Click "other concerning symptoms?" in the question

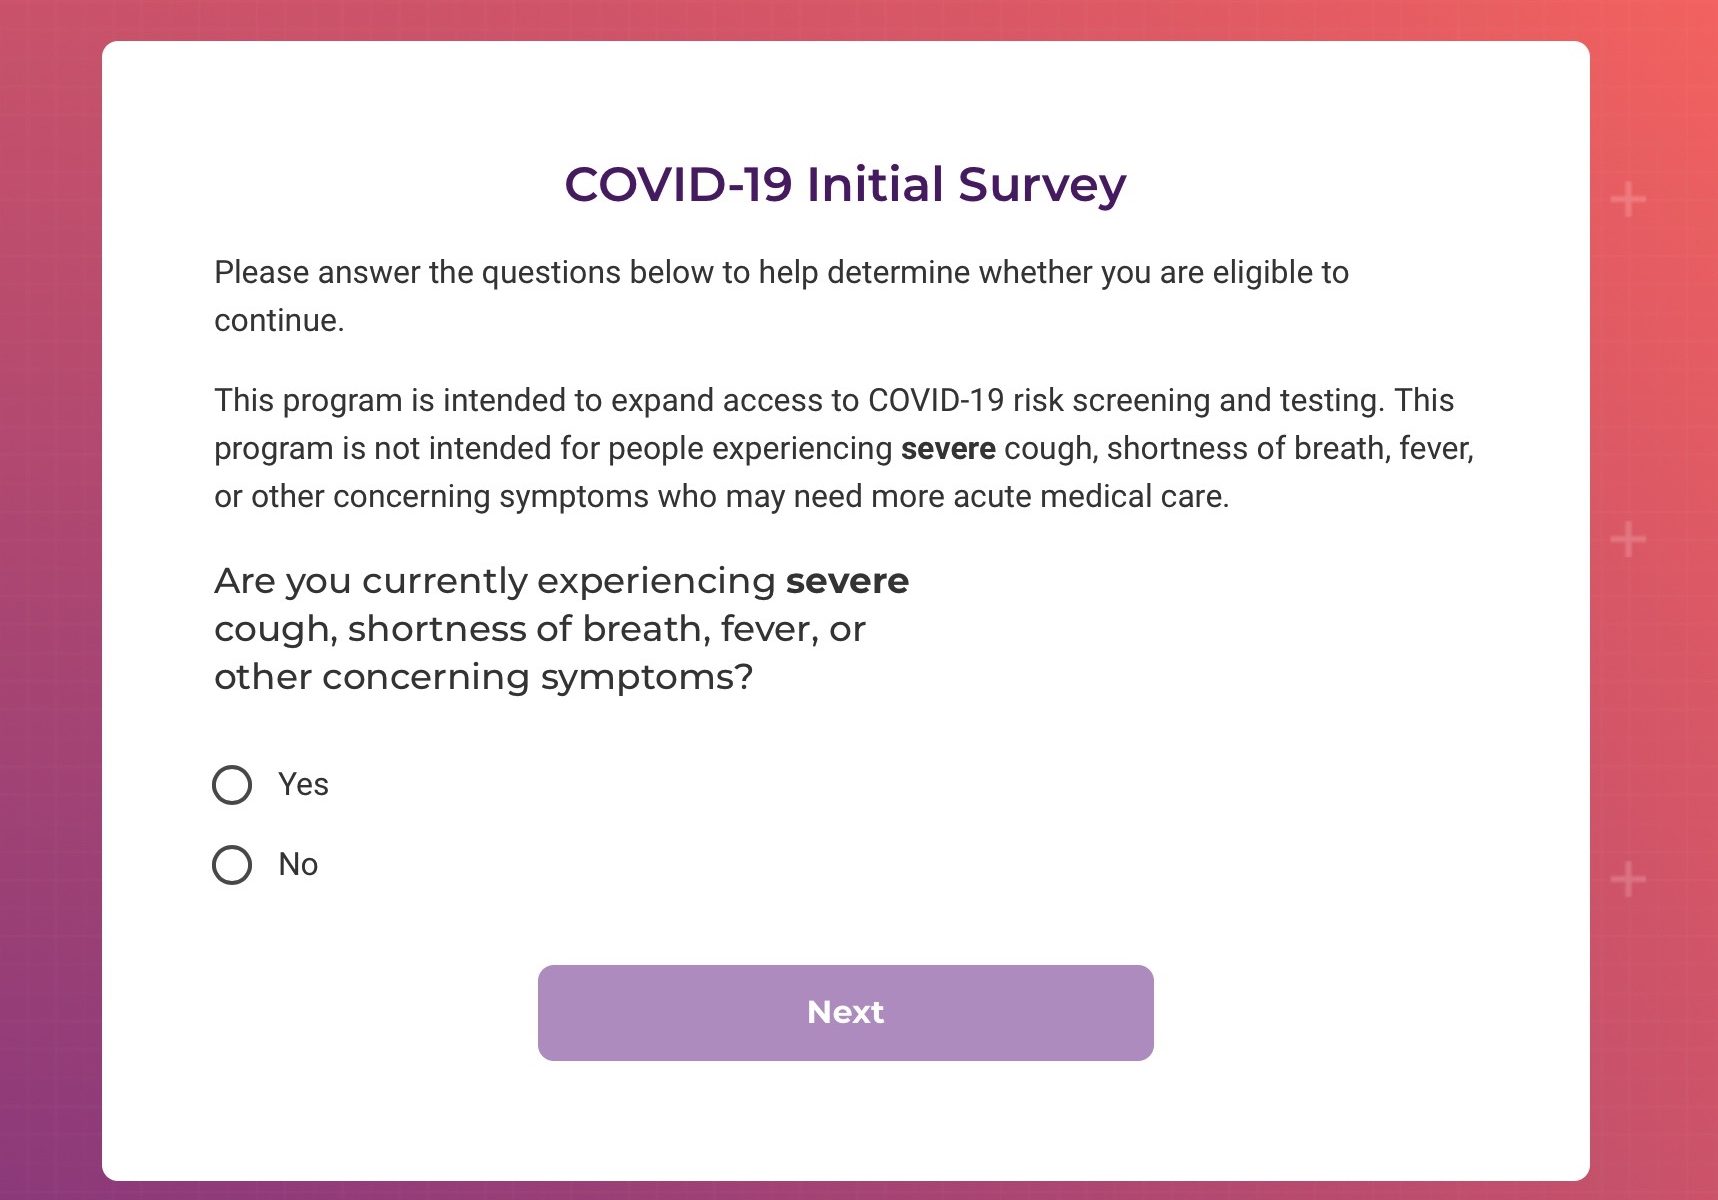click(x=484, y=677)
